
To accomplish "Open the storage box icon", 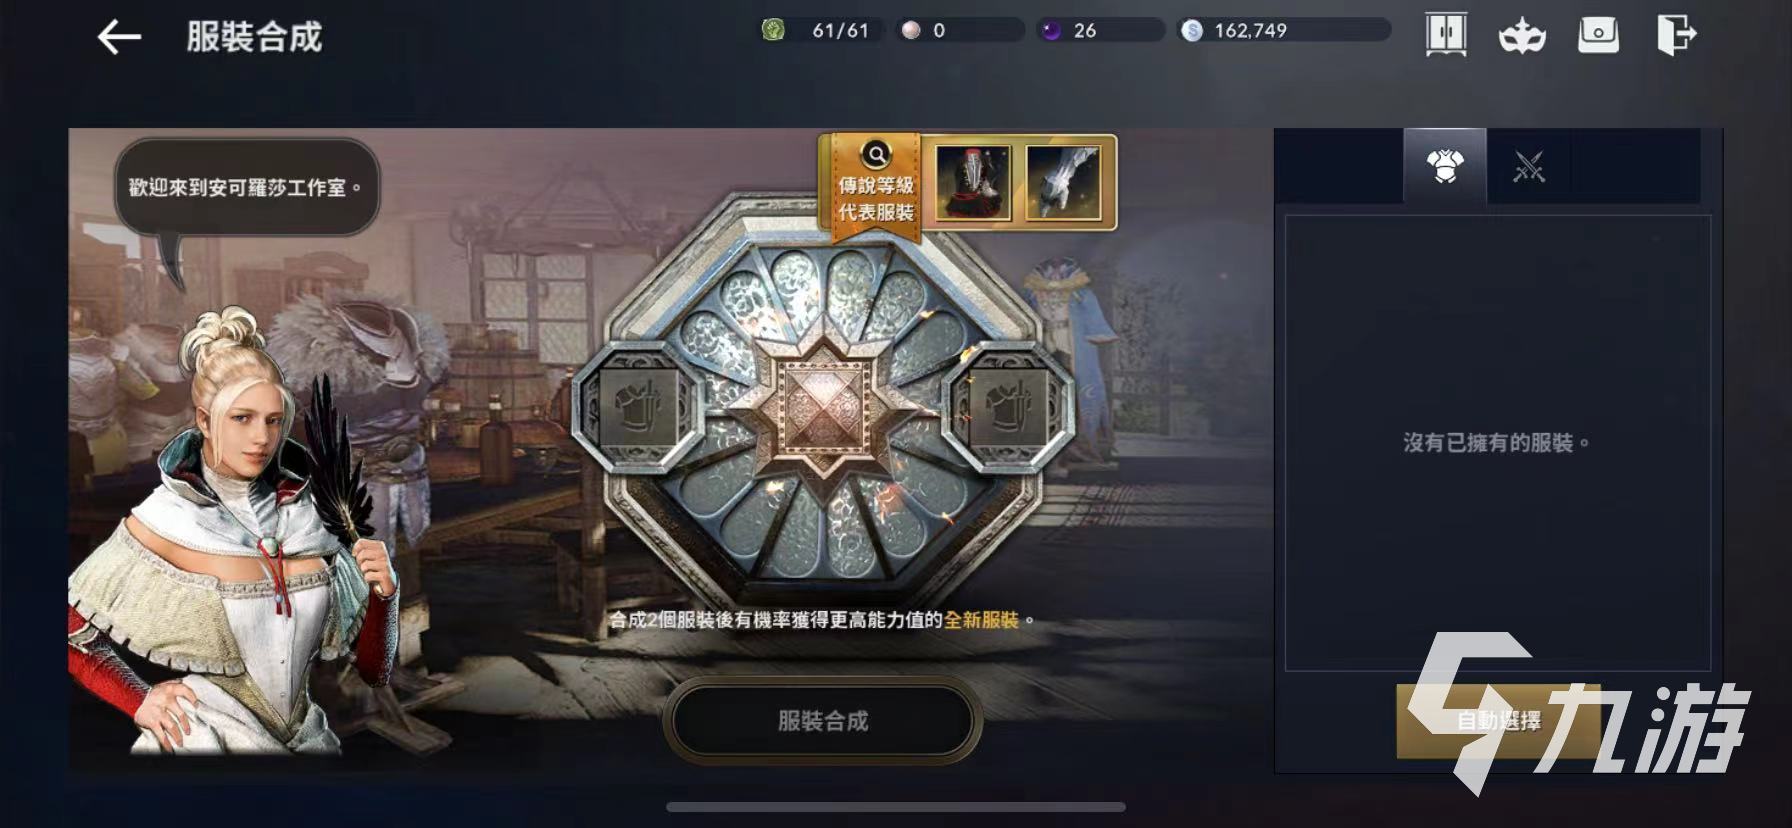I will pyautogui.click(x=1598, y=35).
